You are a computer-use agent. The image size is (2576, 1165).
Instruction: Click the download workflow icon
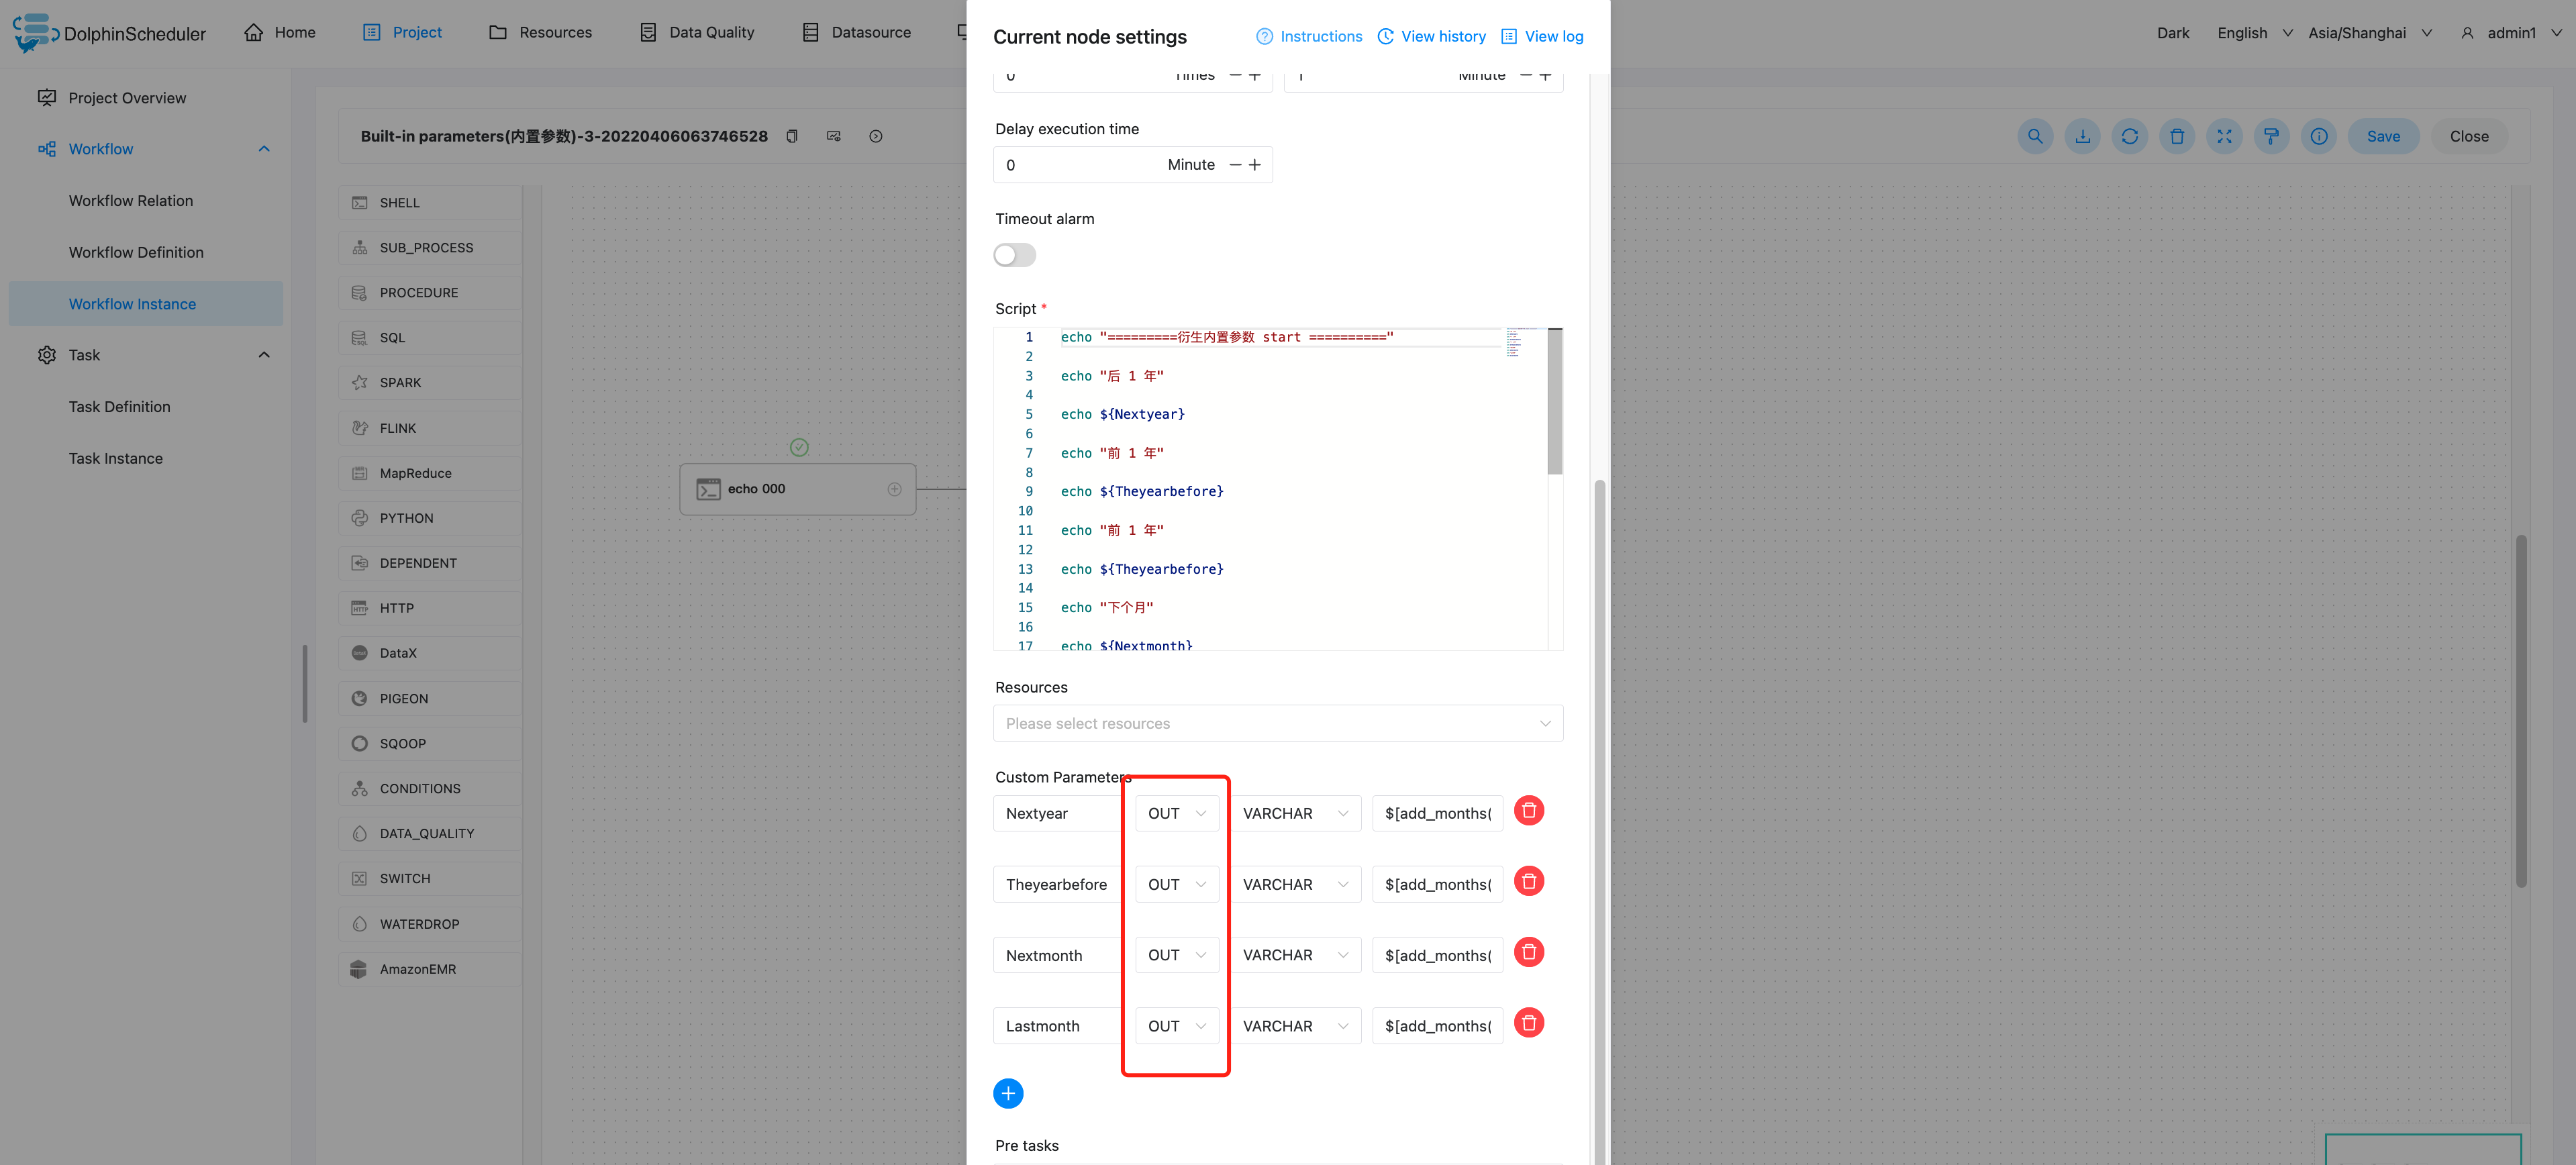click(2082, 136)
